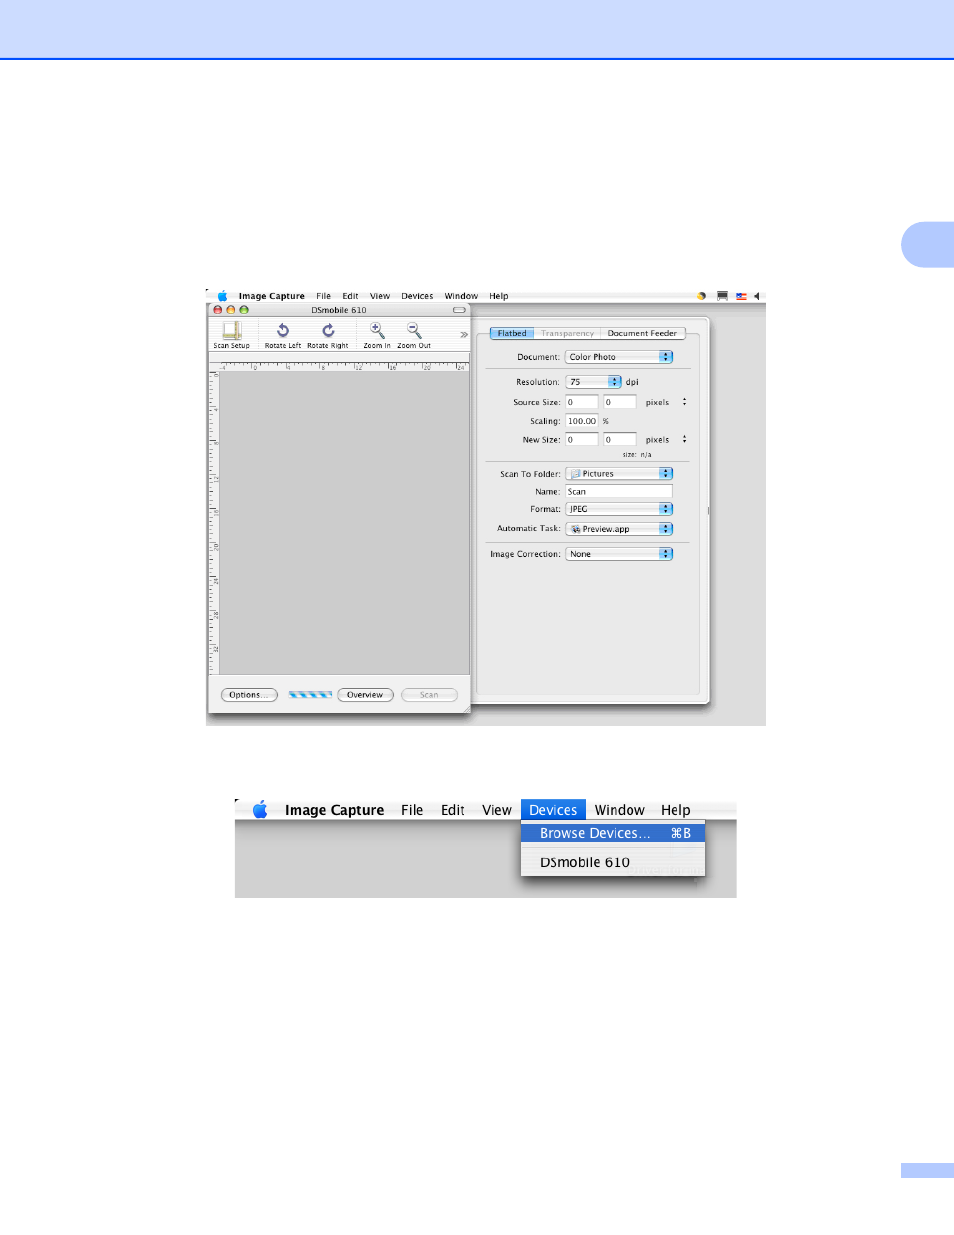Click the speaker volume icon
Screen dimensions: 954x1235
pyautogui.click(x=757, y=296)
